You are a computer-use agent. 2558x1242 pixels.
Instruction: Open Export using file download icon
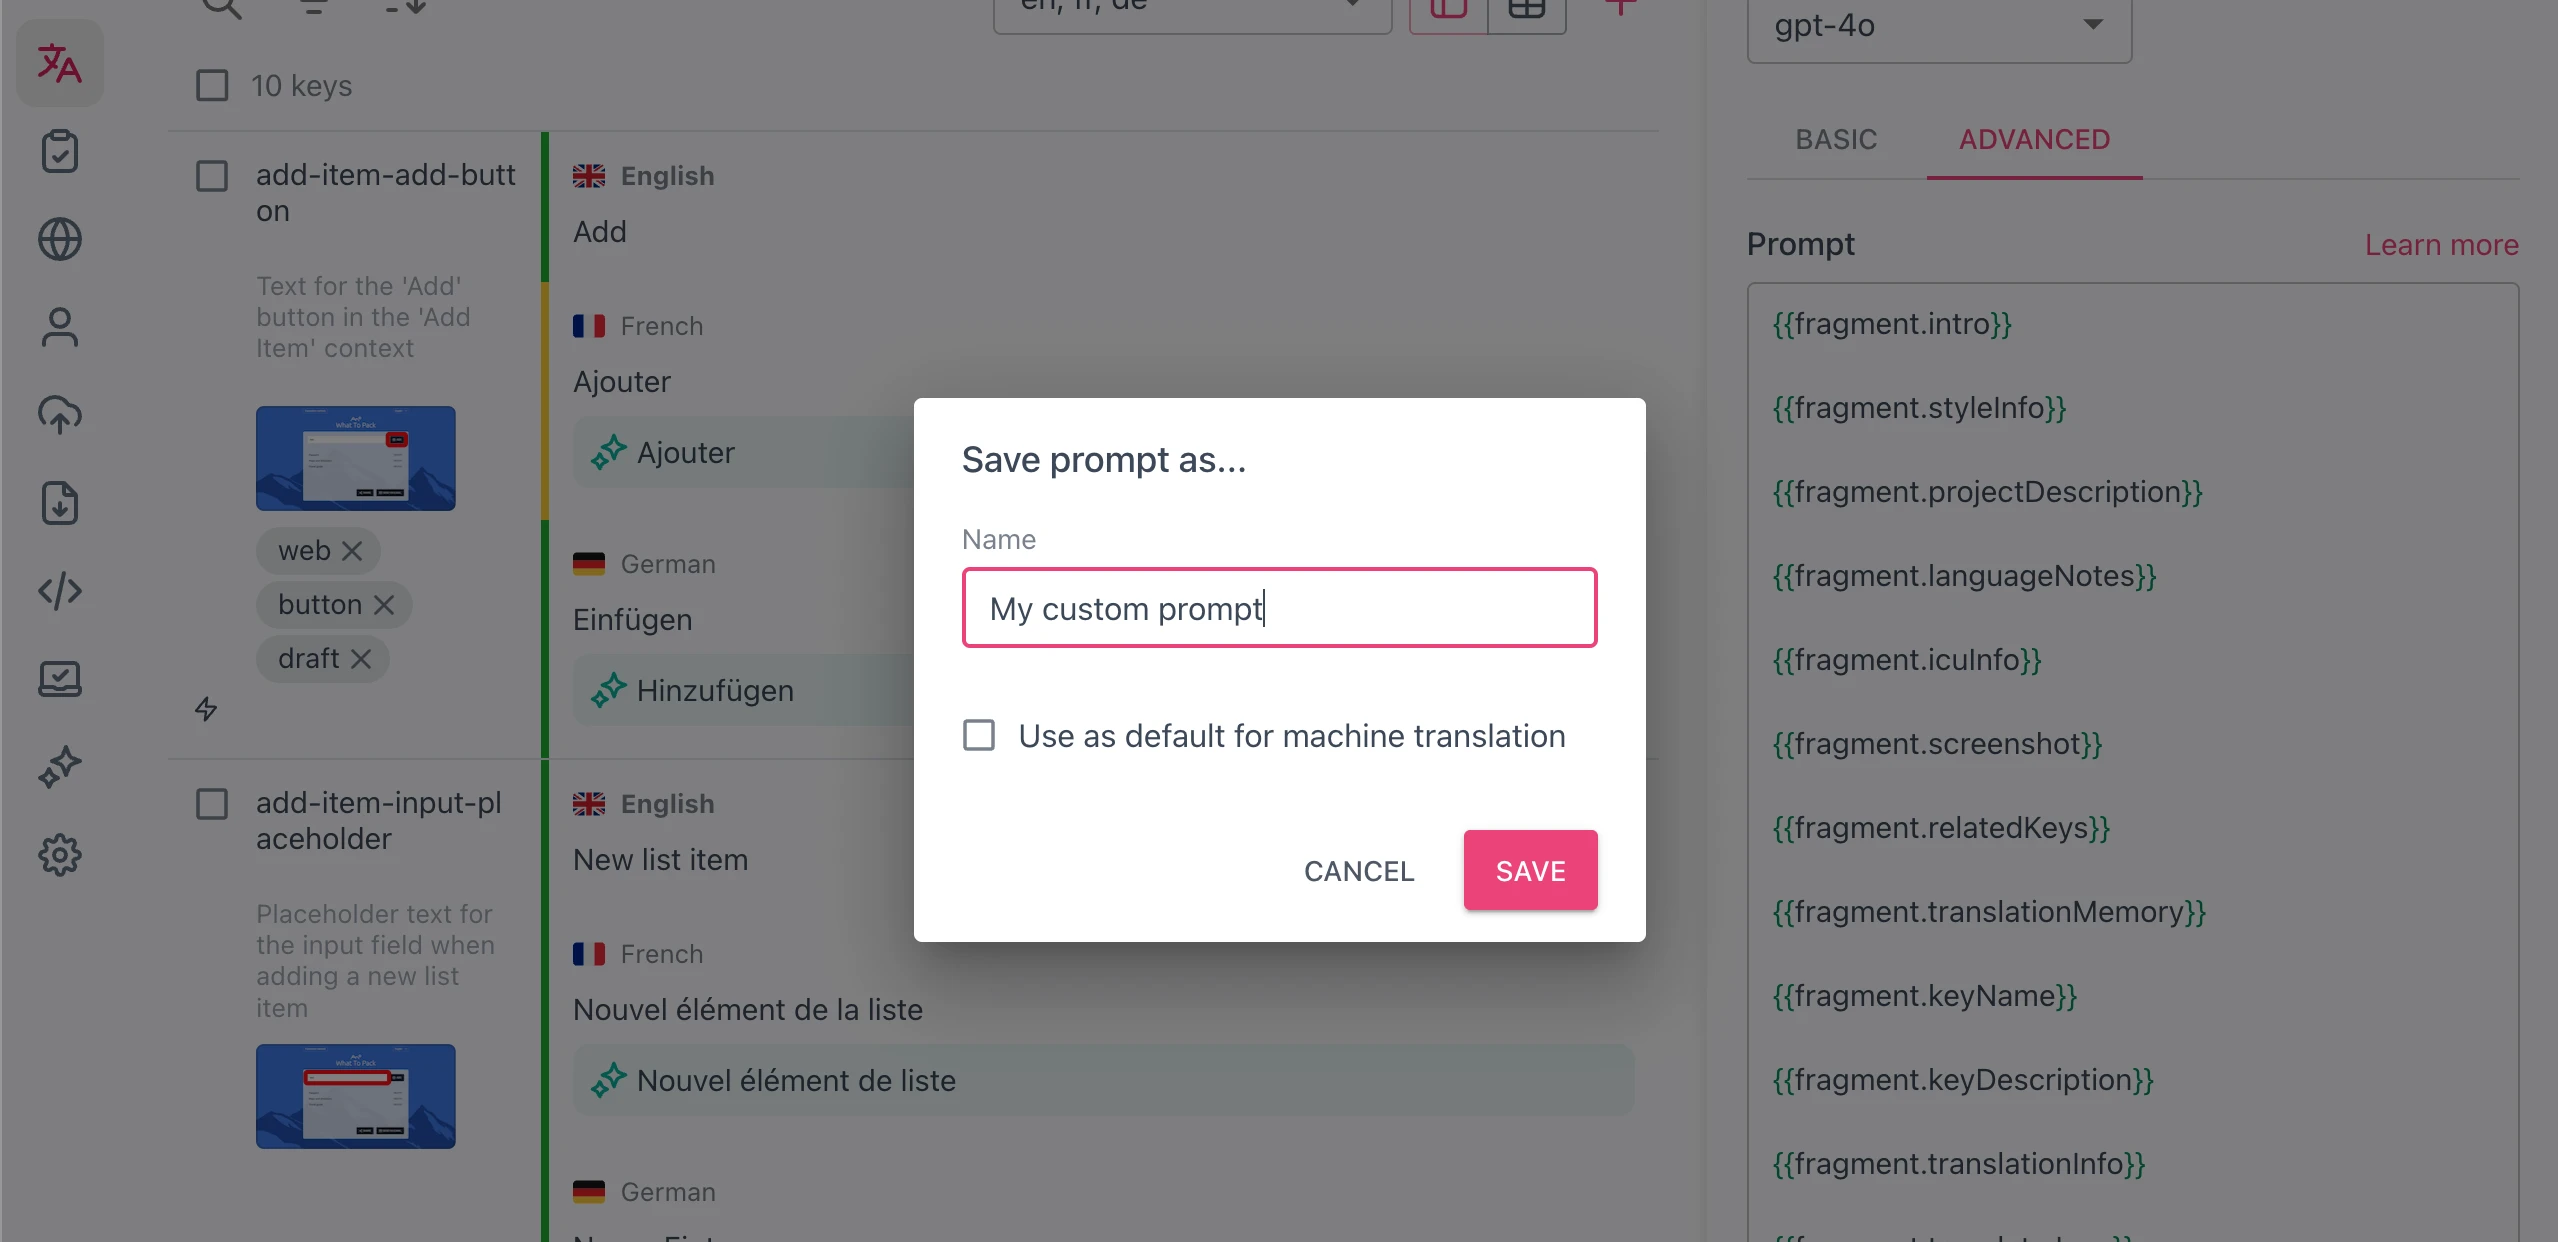point(59,503)
